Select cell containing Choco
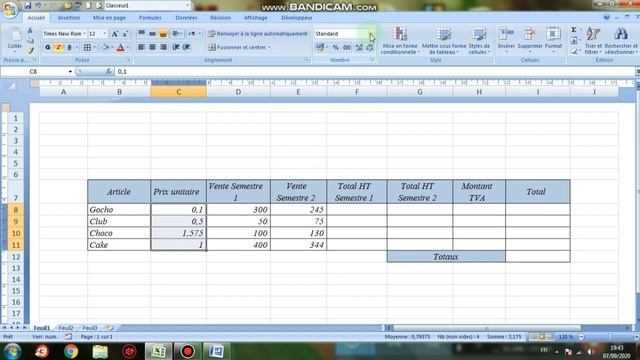This screenshot has height=360, width=640. point(119,233)
